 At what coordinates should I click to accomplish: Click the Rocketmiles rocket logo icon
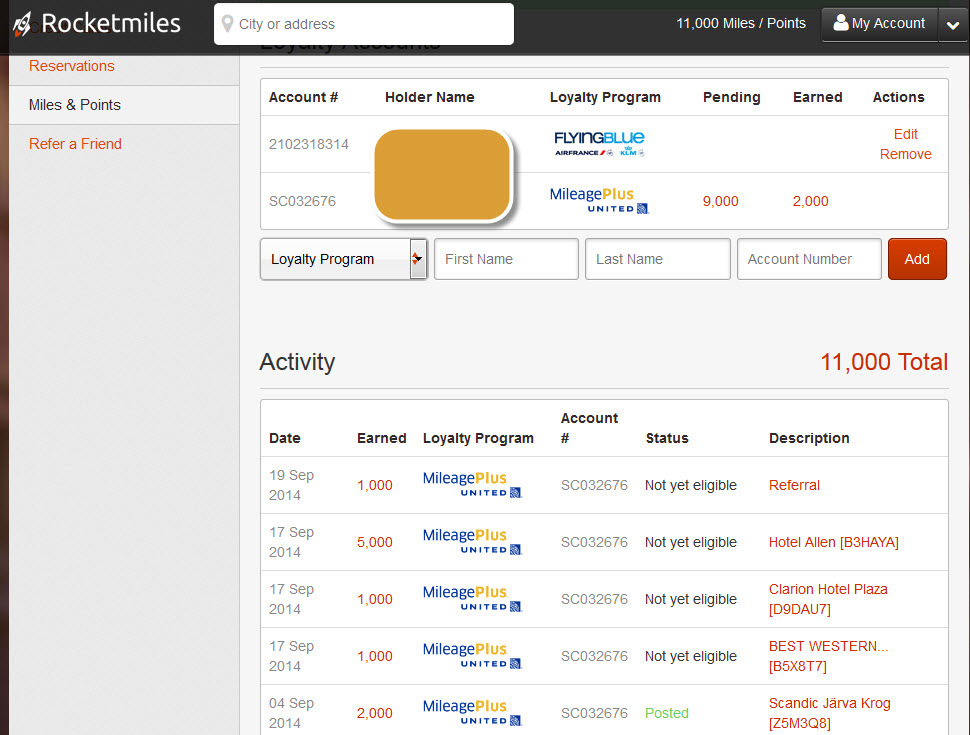[22, 24]
